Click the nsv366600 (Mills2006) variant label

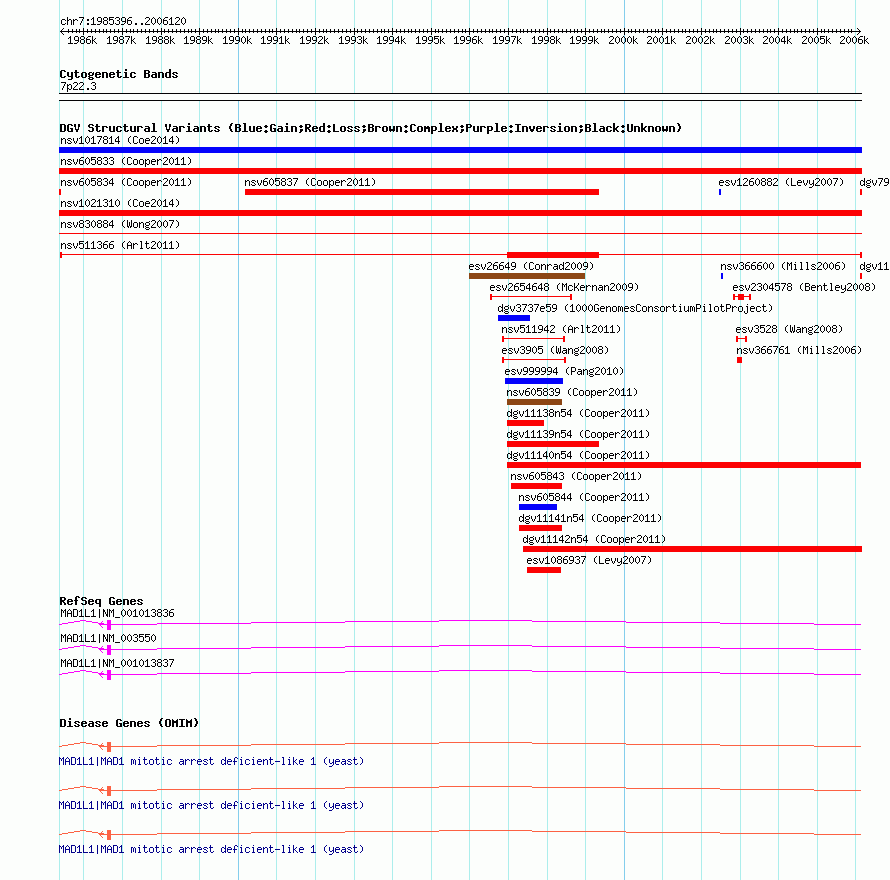783,266
